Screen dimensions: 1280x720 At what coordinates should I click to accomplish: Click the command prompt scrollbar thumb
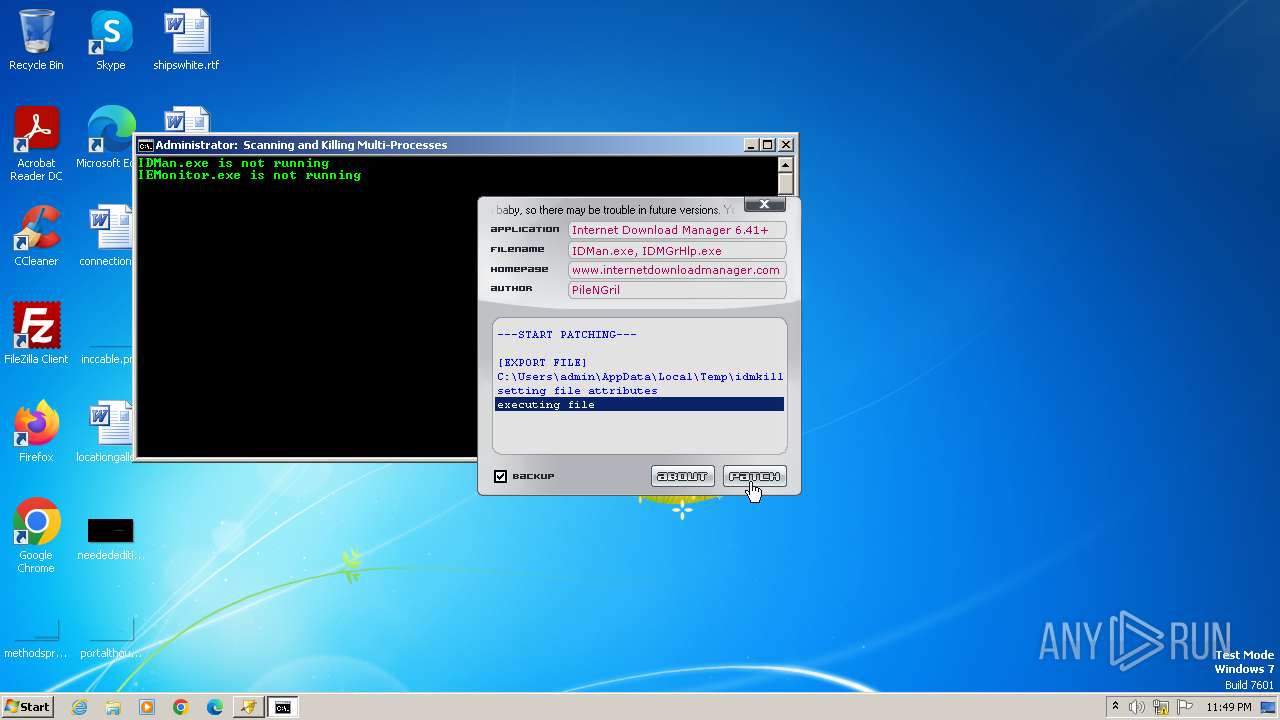[x=786, y=185]
